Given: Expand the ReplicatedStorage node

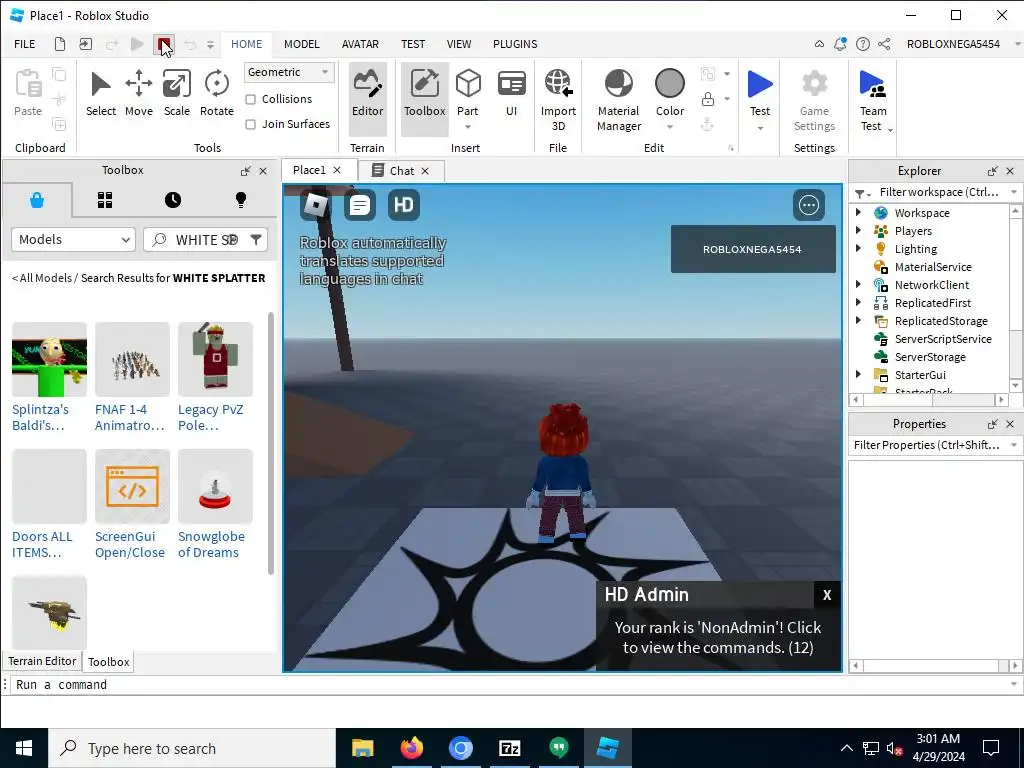Looking at the screenshot, I should [858, 320].
